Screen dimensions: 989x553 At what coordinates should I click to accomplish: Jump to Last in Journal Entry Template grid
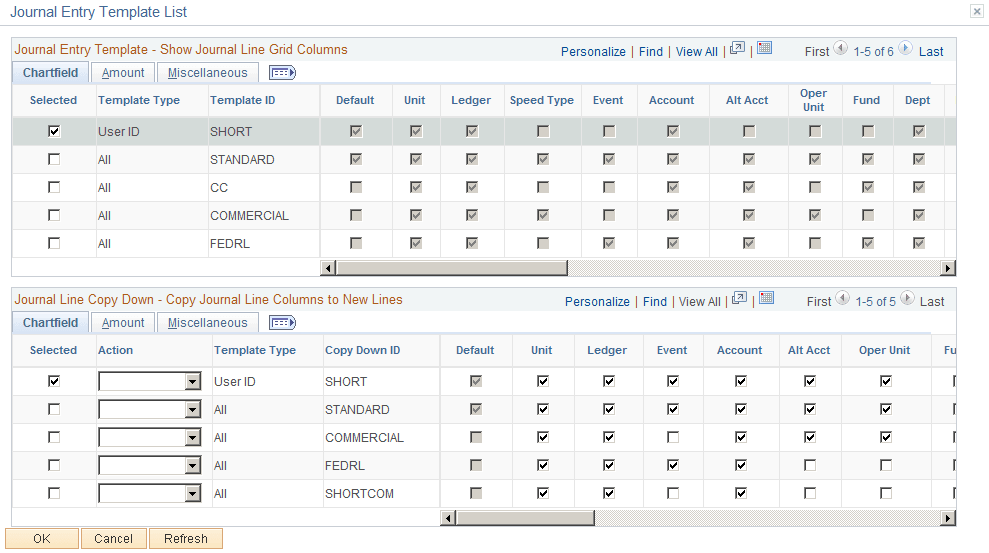coord(931,52)
